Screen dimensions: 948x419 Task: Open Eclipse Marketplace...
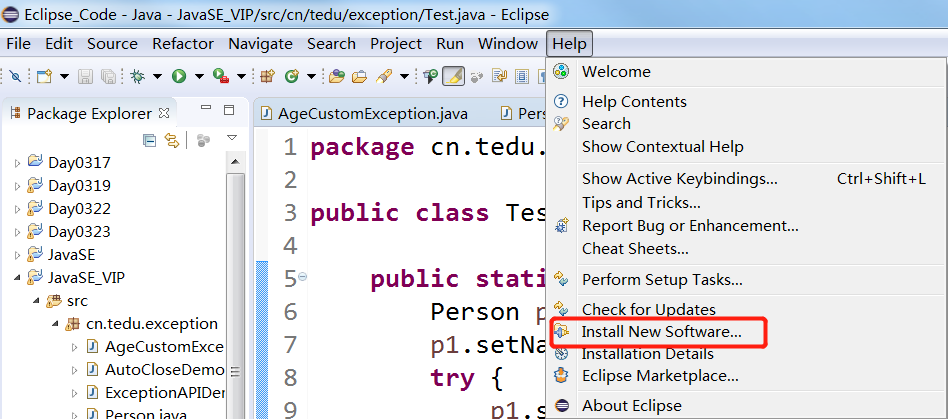747,376
